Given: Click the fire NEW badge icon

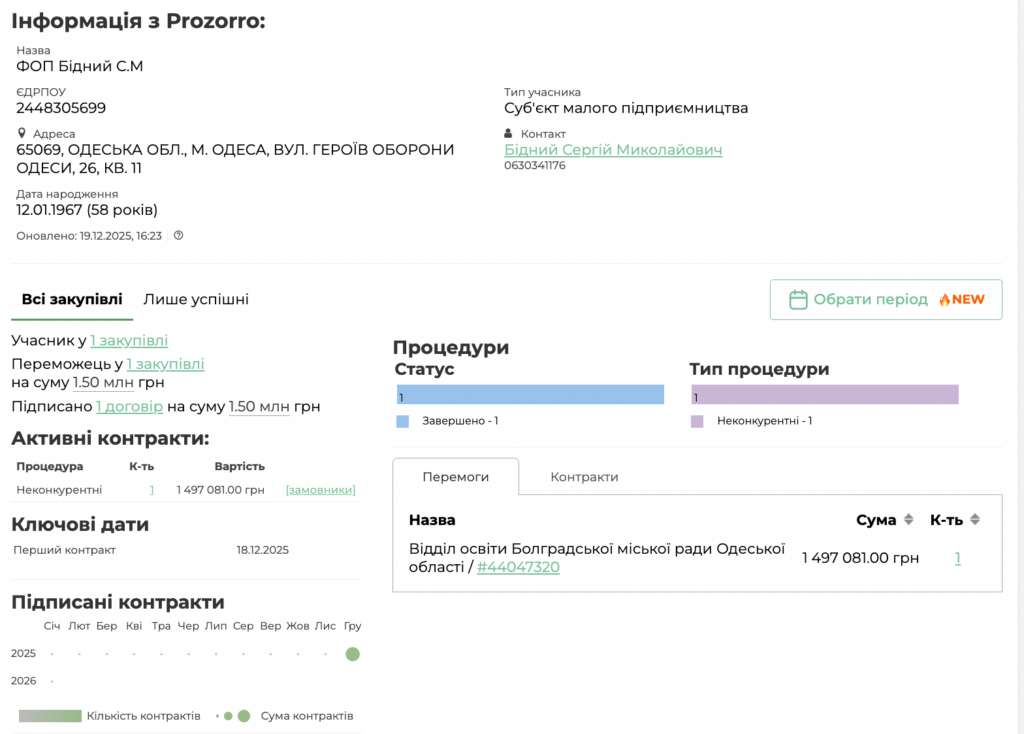Looking at the screenshot, I should point(943,299).
